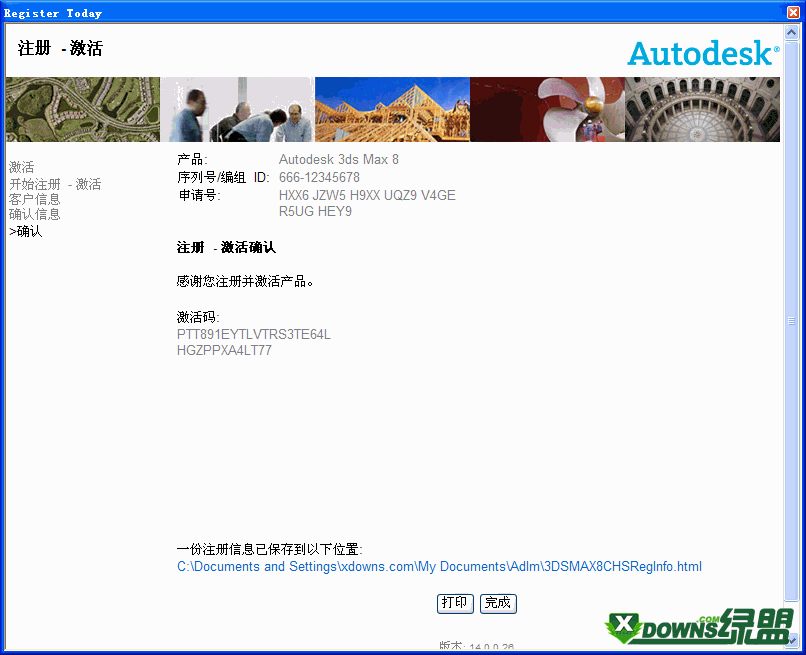Click the 注册 - 激活 page title
The image size is (806, 655).
click(60, 48)
